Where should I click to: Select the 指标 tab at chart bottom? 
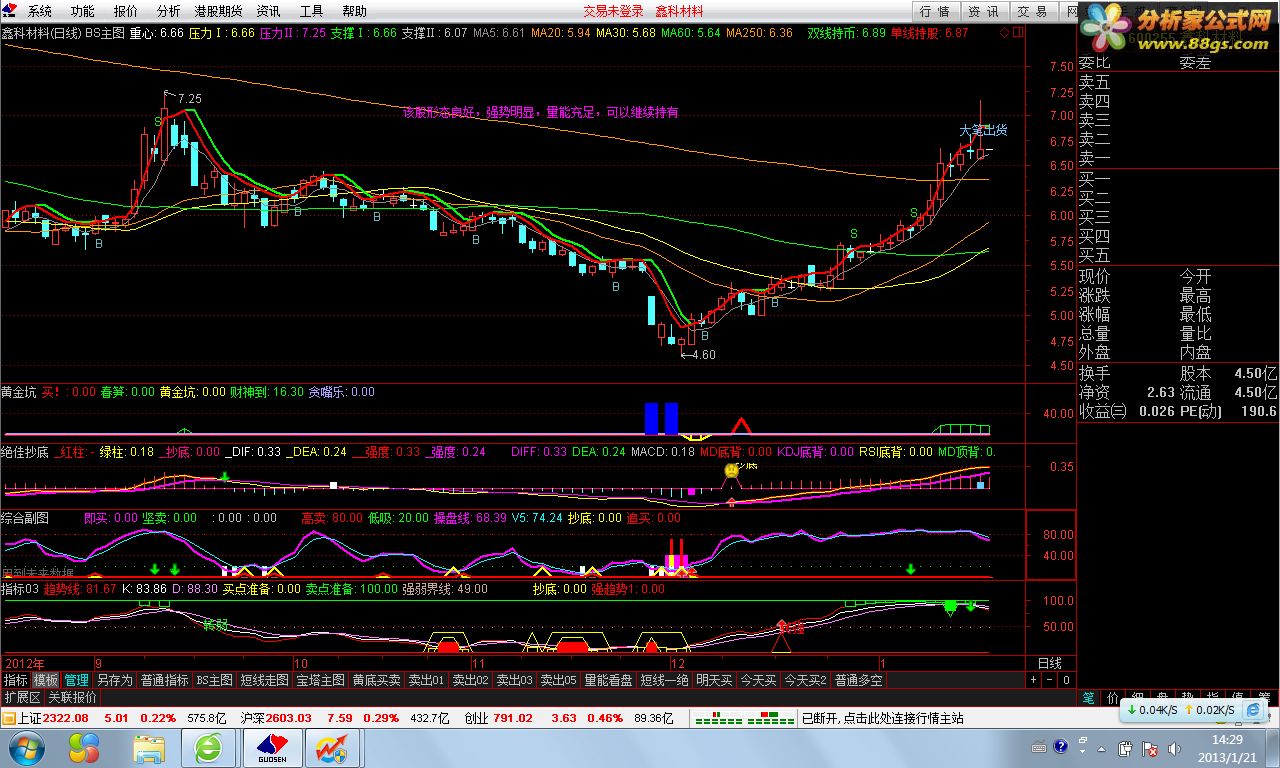15,680
